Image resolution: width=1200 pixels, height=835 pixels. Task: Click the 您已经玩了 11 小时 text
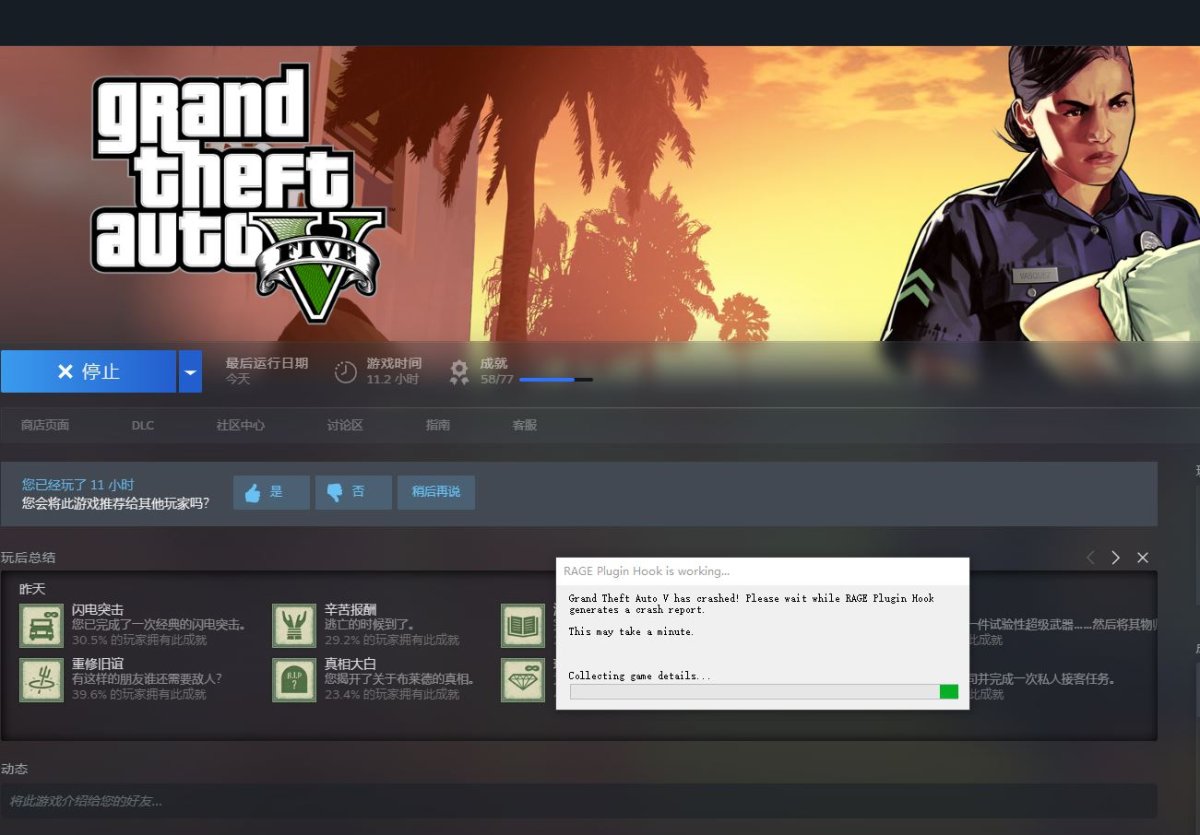pos(78,484)
